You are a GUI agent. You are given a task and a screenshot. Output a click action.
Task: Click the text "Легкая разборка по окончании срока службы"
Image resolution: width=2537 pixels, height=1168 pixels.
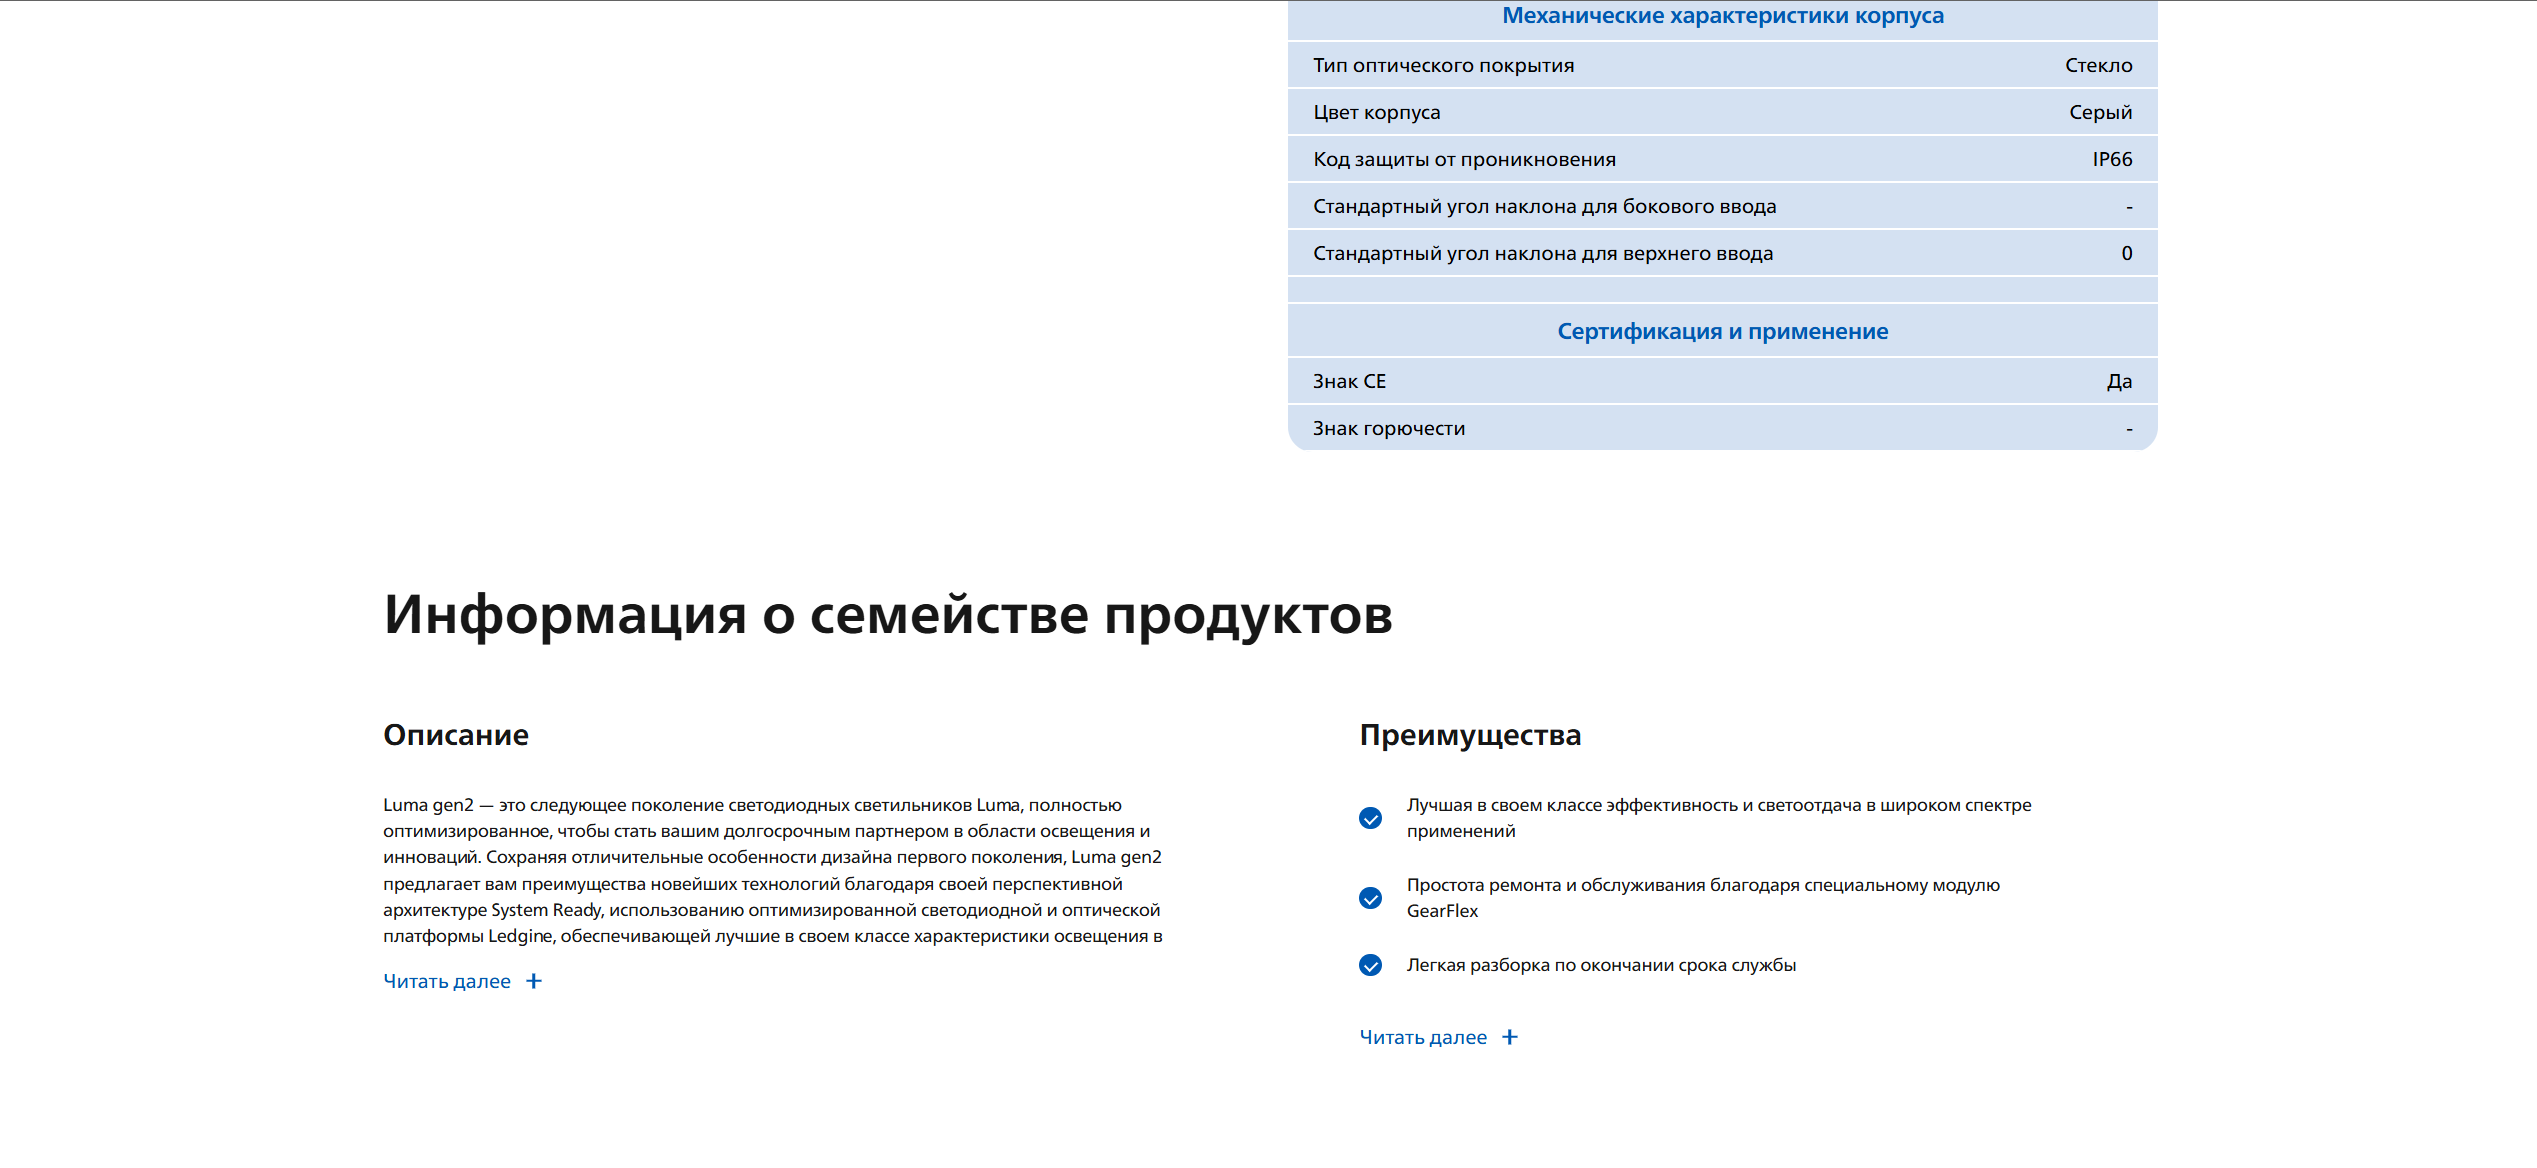pos(1601,965)
